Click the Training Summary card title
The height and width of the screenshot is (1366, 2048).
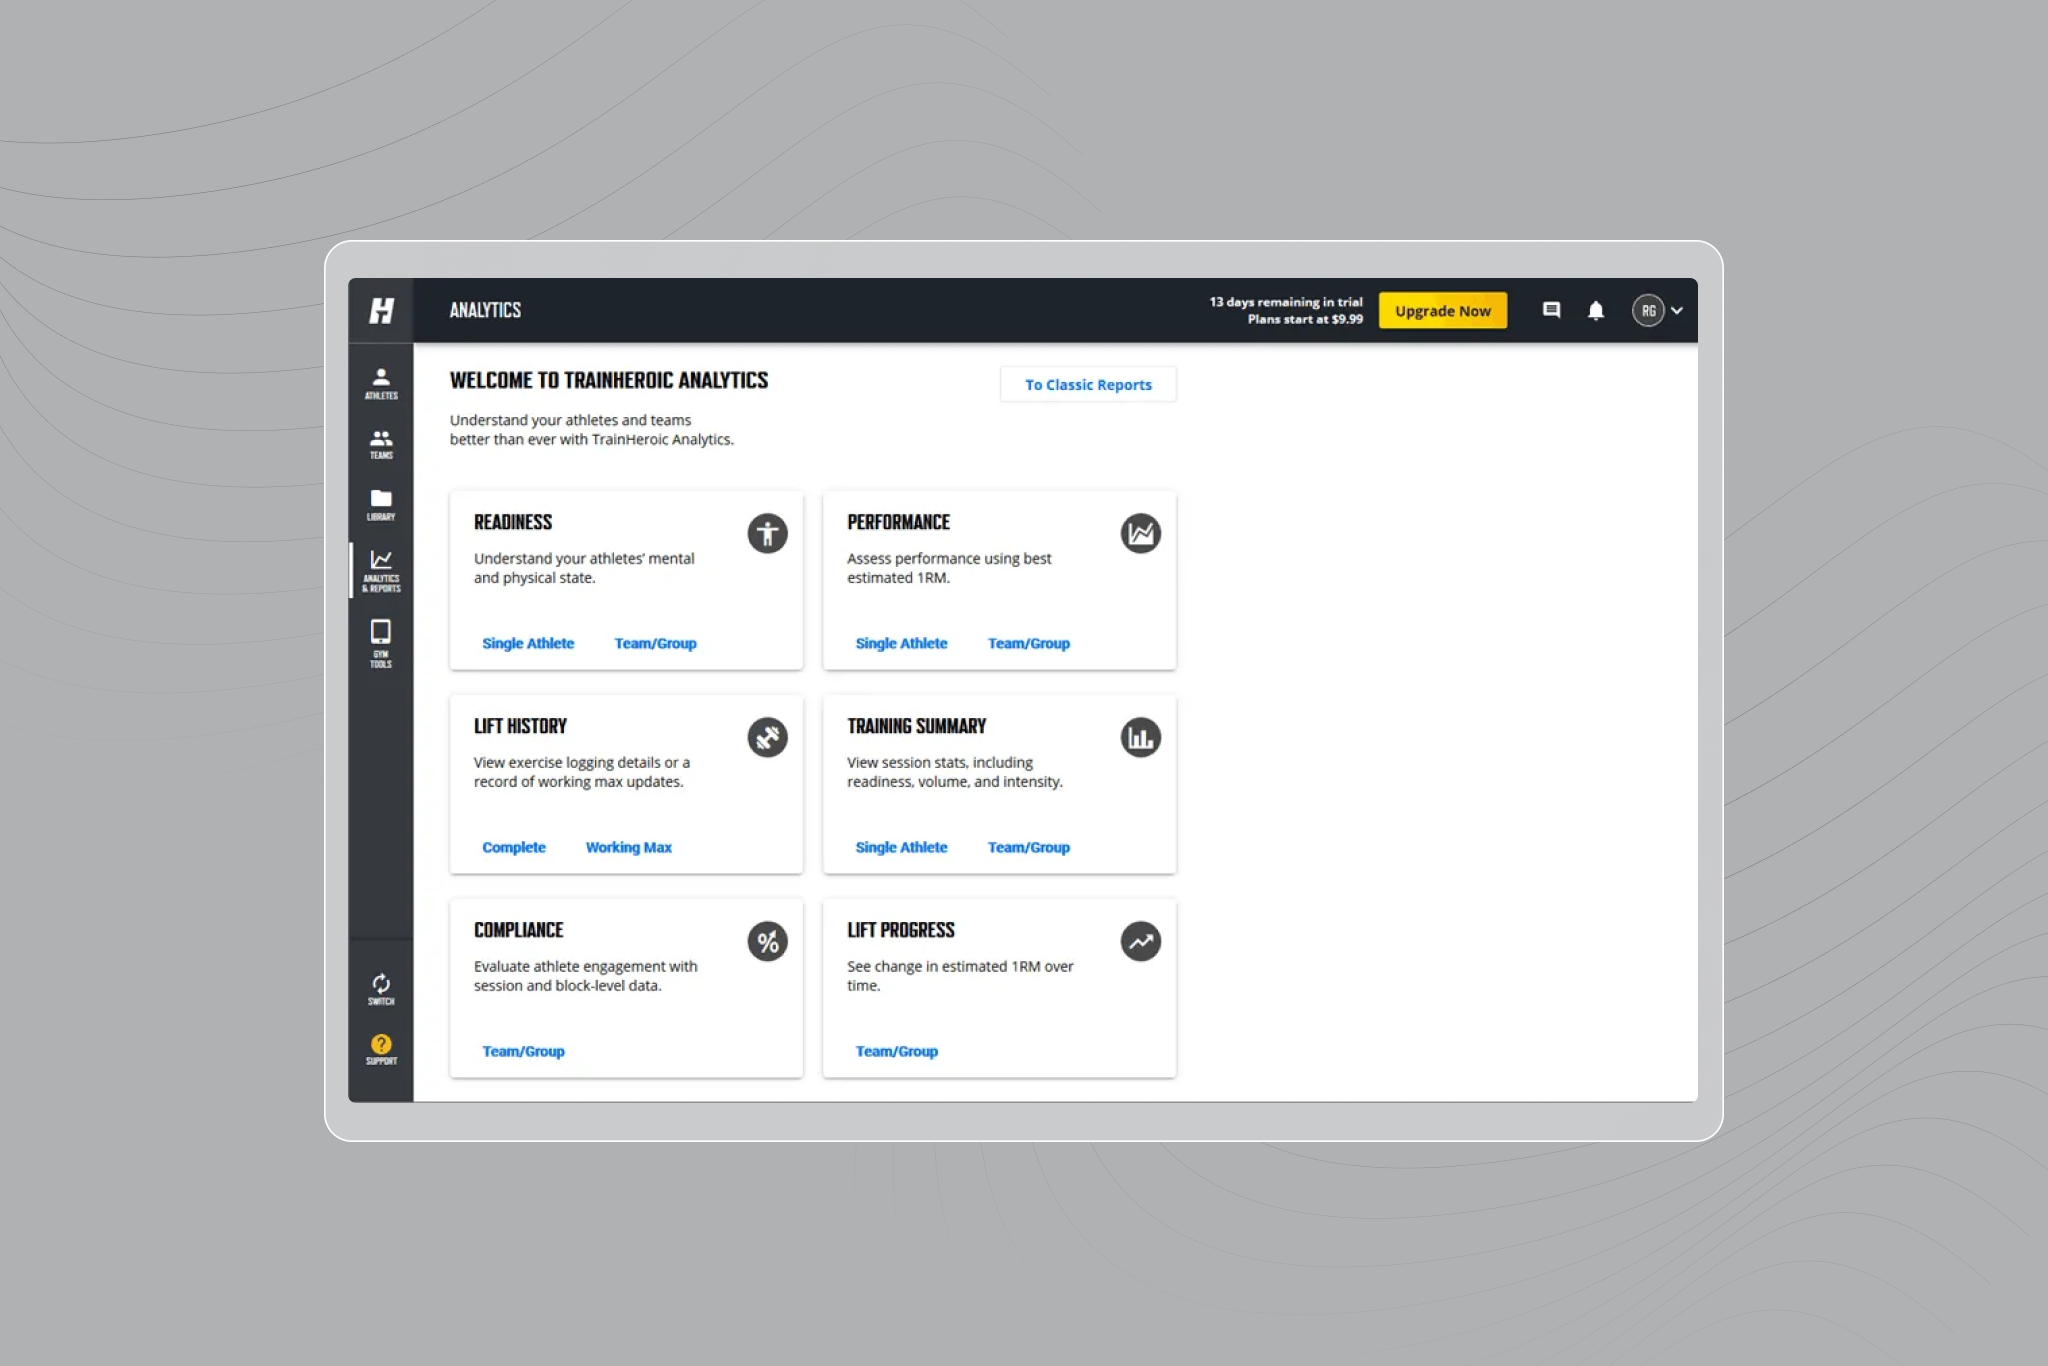coord(916,726)
